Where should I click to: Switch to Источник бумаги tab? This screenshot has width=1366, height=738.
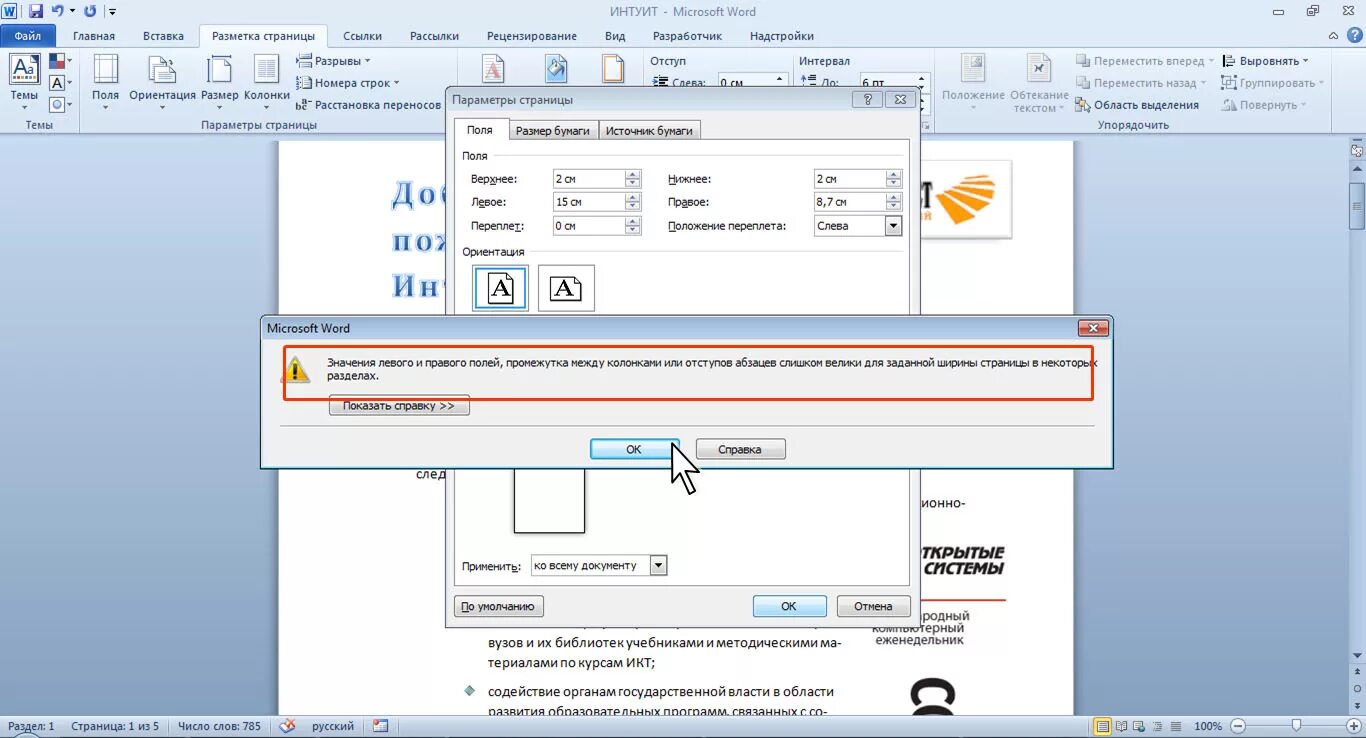649,131
